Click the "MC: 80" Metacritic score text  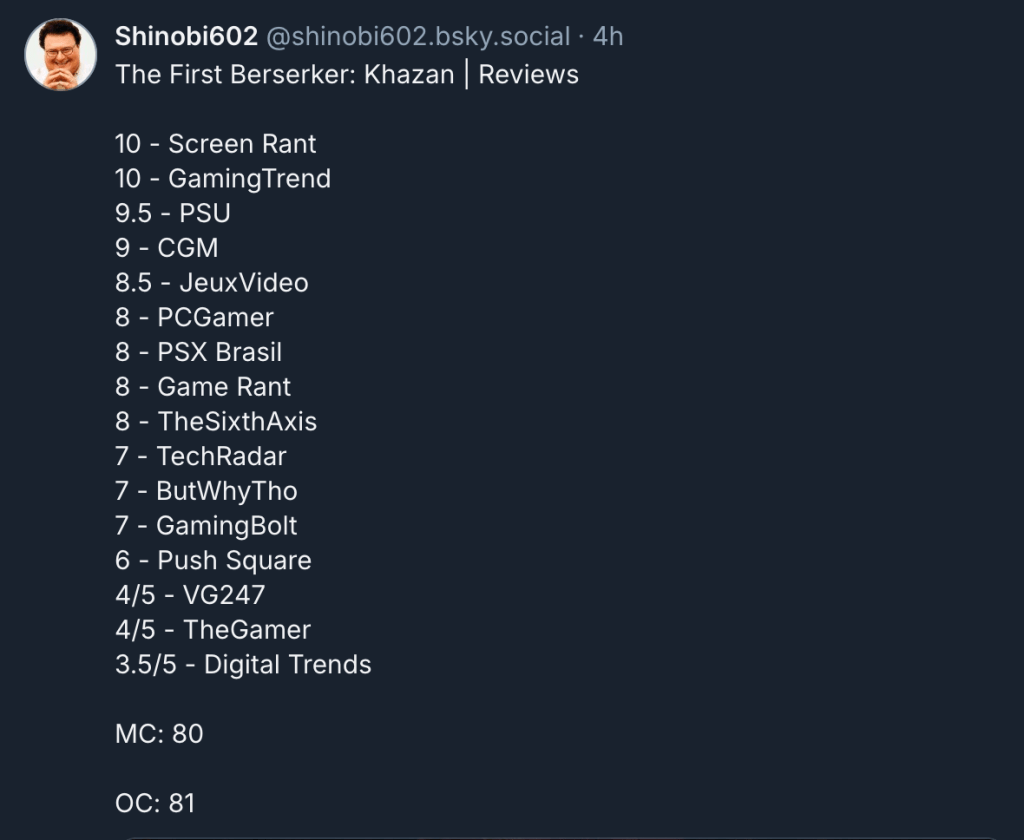[x=159, y=734]
